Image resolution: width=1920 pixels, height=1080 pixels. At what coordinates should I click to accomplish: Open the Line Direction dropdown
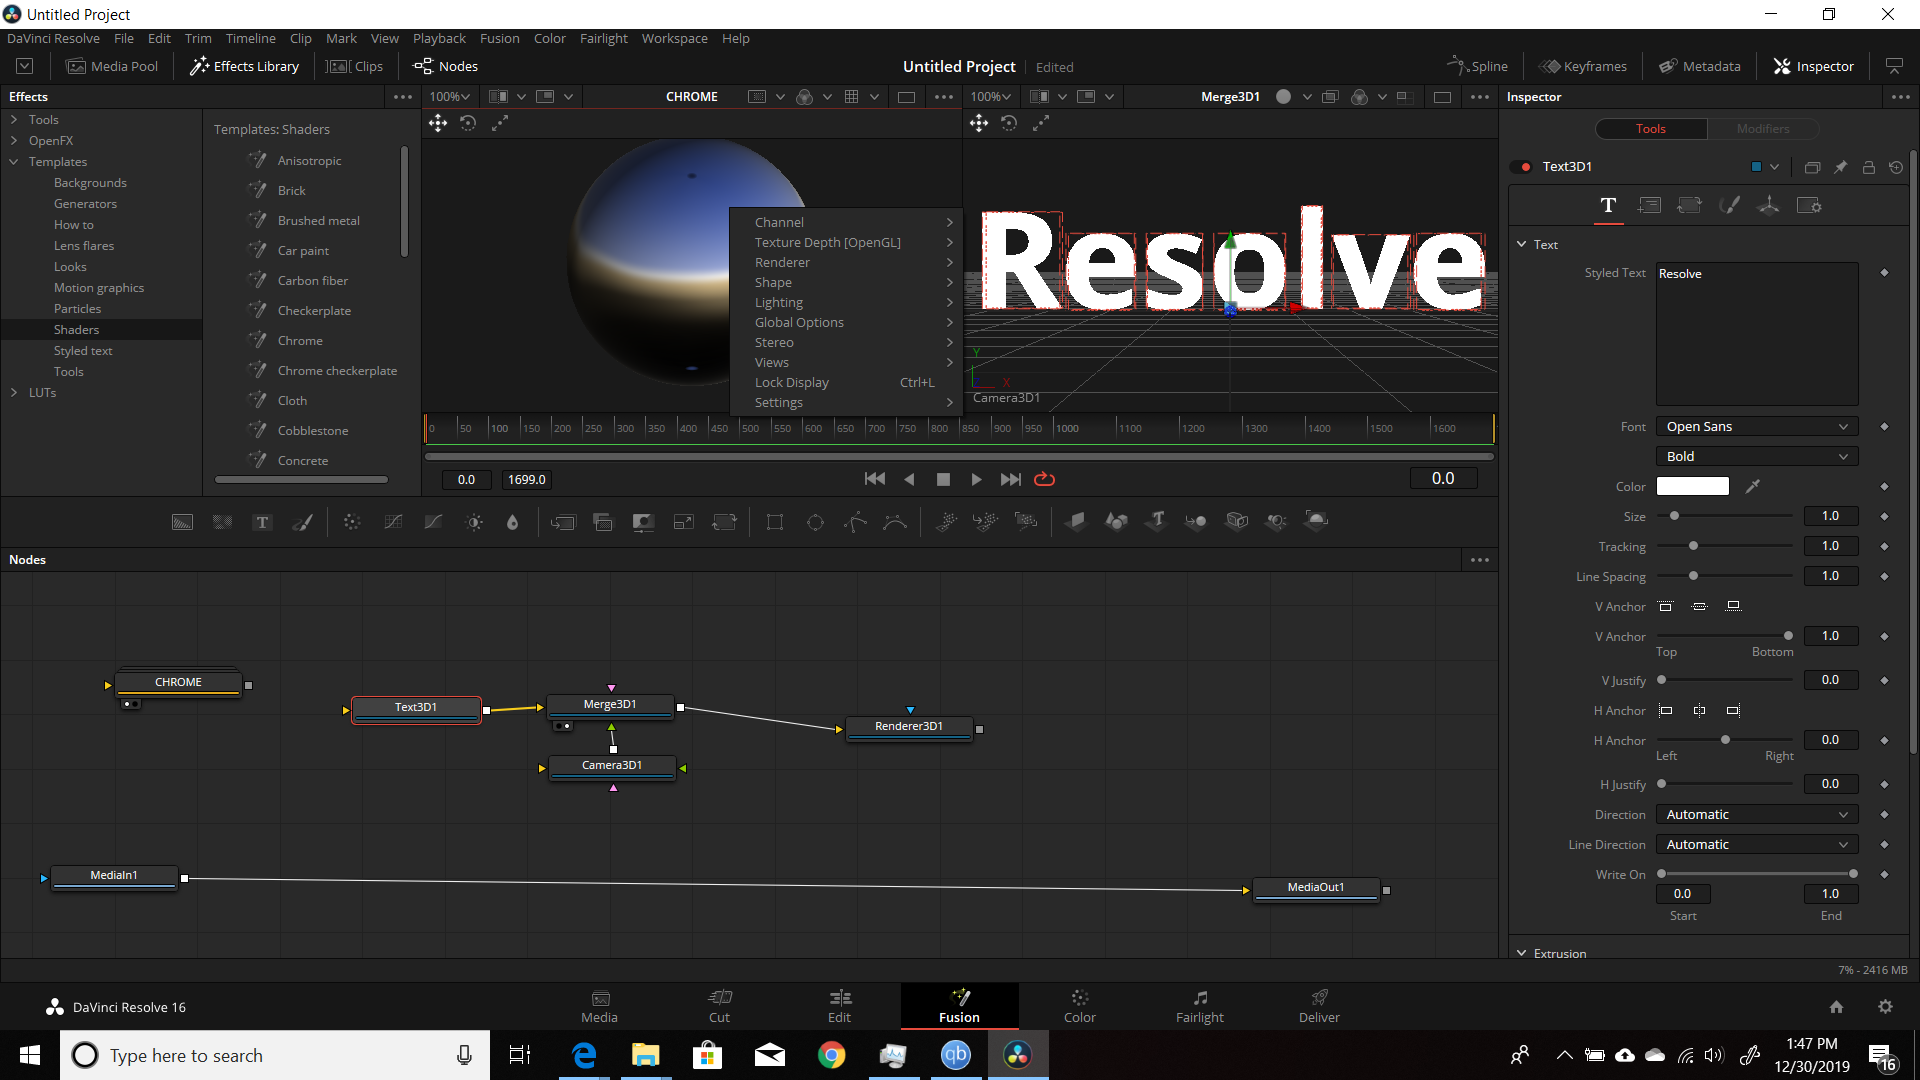coord(1756,845)
